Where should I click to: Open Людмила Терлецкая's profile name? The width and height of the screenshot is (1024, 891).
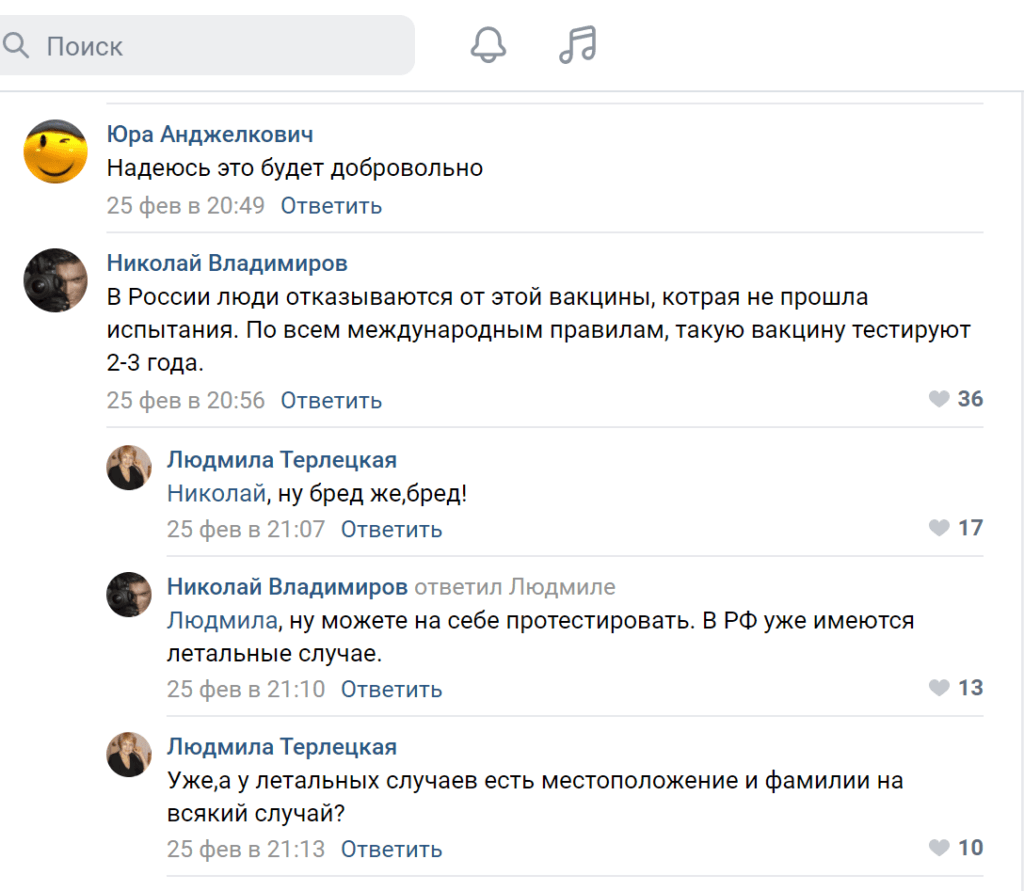point(281,459)
